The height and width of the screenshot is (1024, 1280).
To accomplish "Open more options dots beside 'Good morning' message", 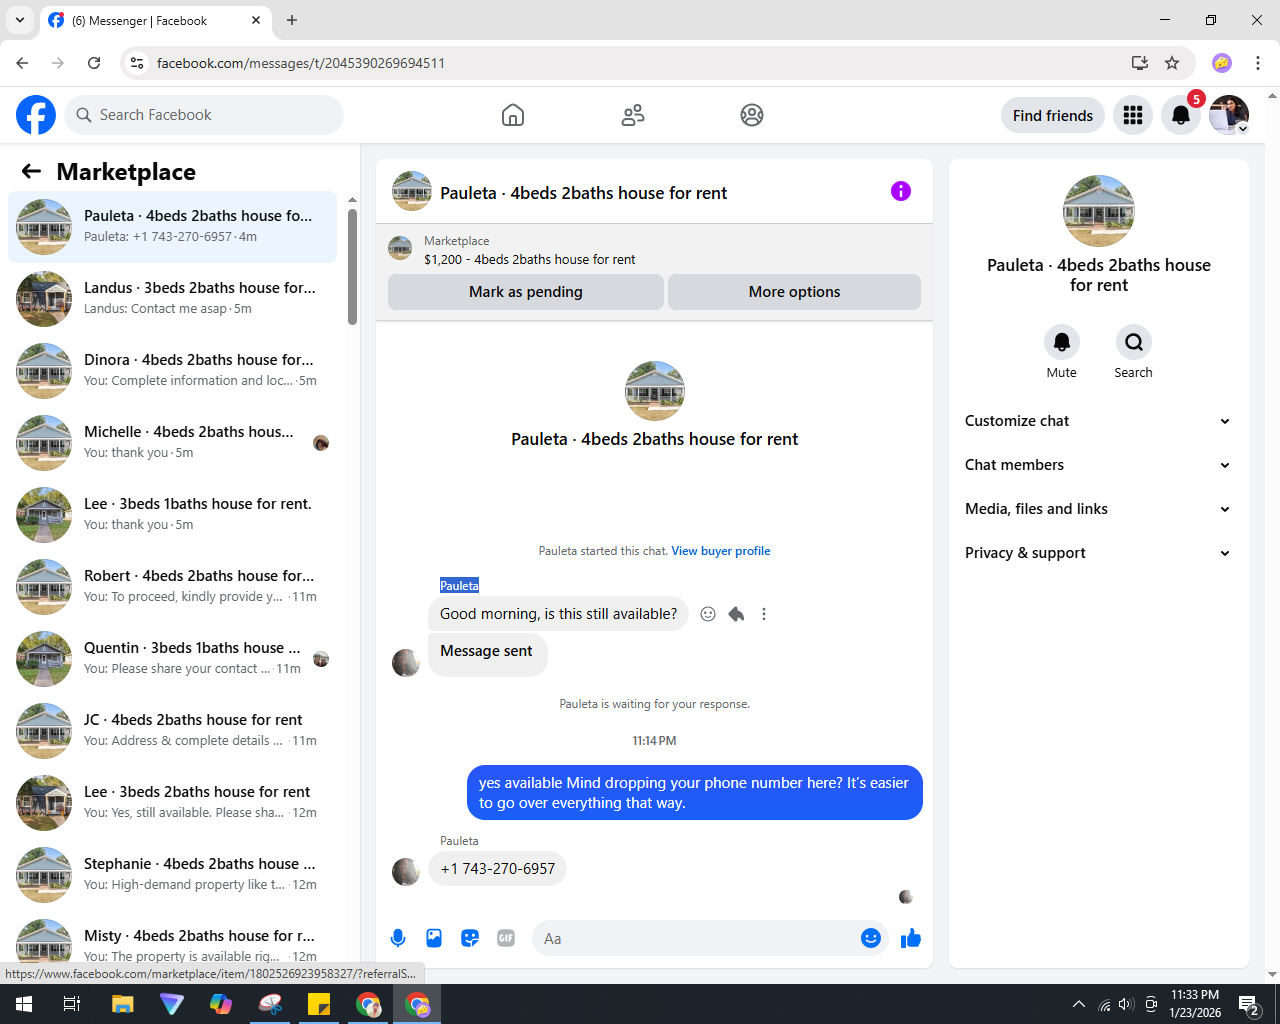I will 764,614.
